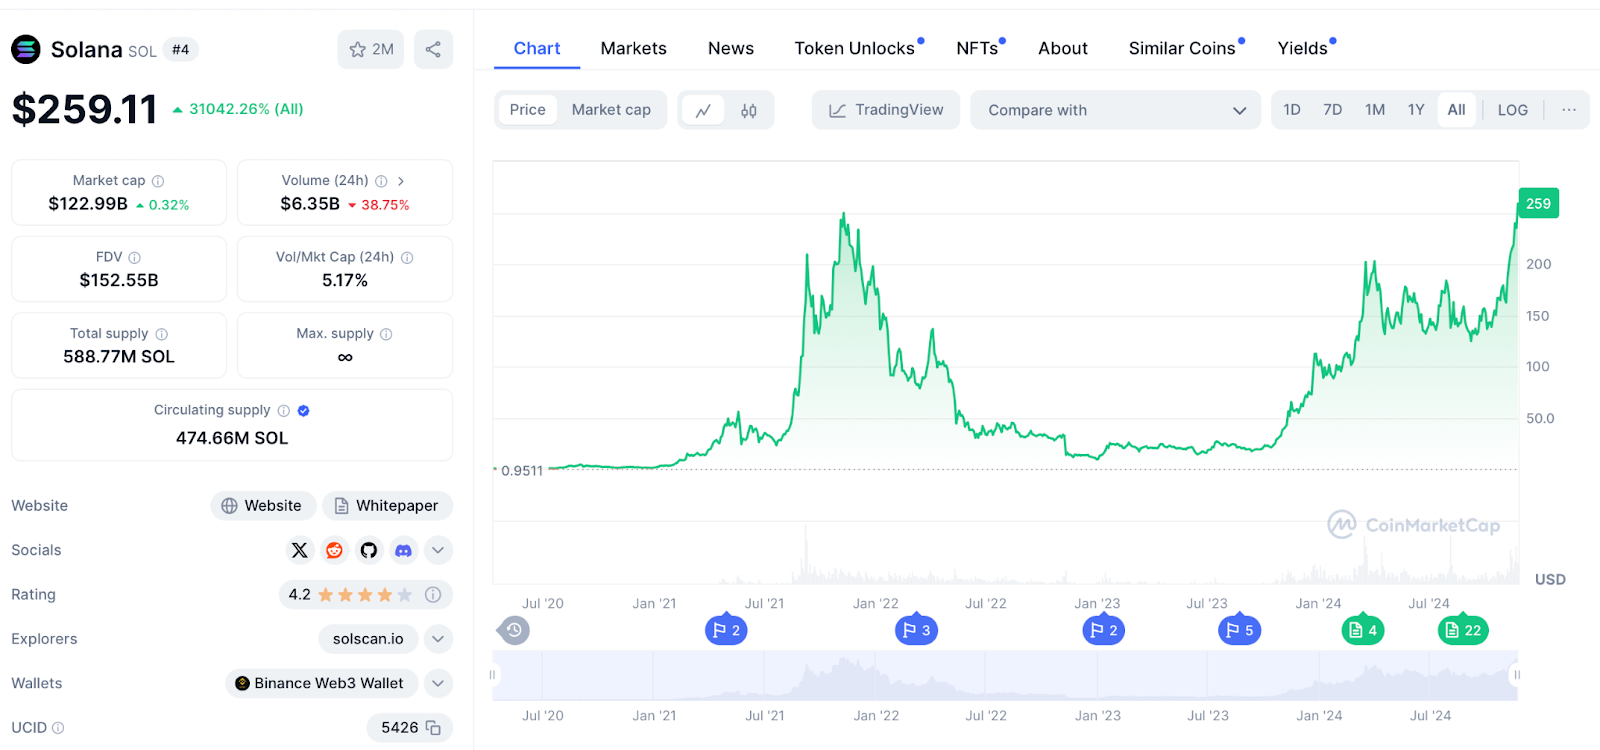Grab the left range slider handle
This screenshot has height=750, width=1600.
[492, 675]
